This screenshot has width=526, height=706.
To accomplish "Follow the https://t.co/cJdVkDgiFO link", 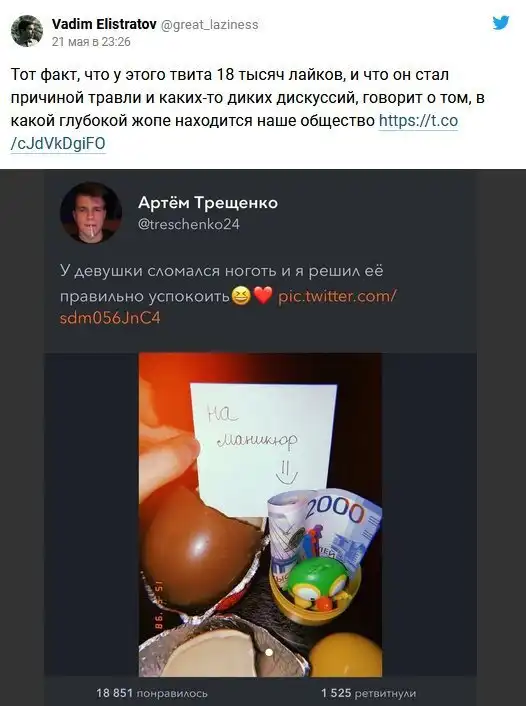I will coord(234,132).
